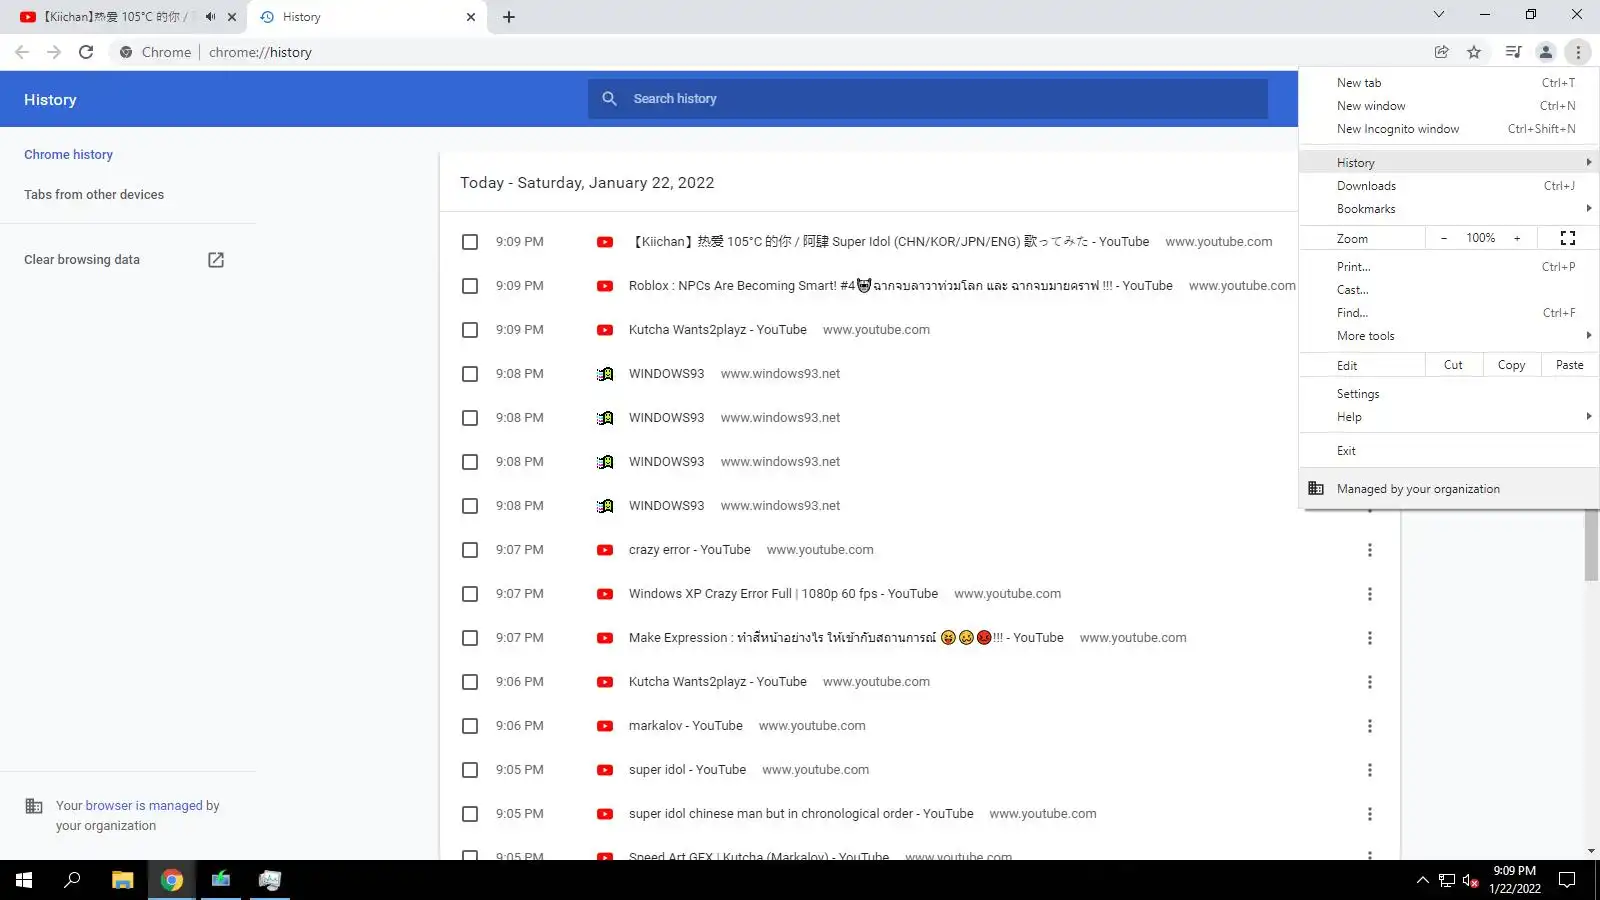The width and height of the screenshot is (1600, 900).
Task: Click Paste button in Edit row
Action: (1569, 365)
